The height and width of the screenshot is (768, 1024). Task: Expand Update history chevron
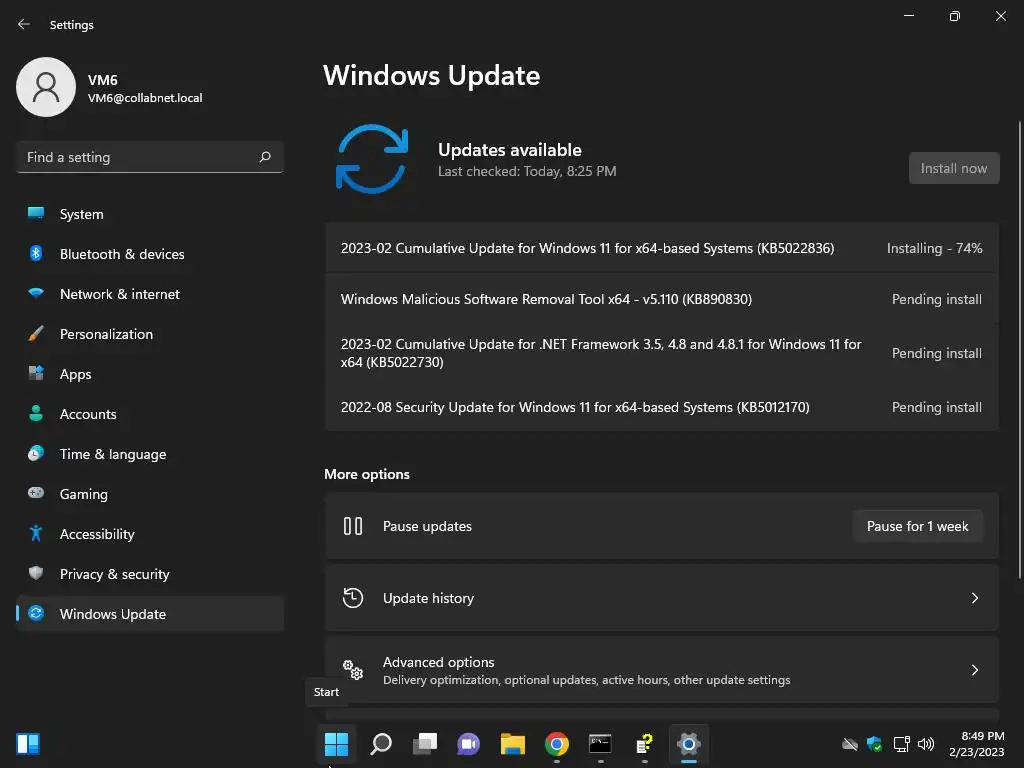(x=974, y=598)
